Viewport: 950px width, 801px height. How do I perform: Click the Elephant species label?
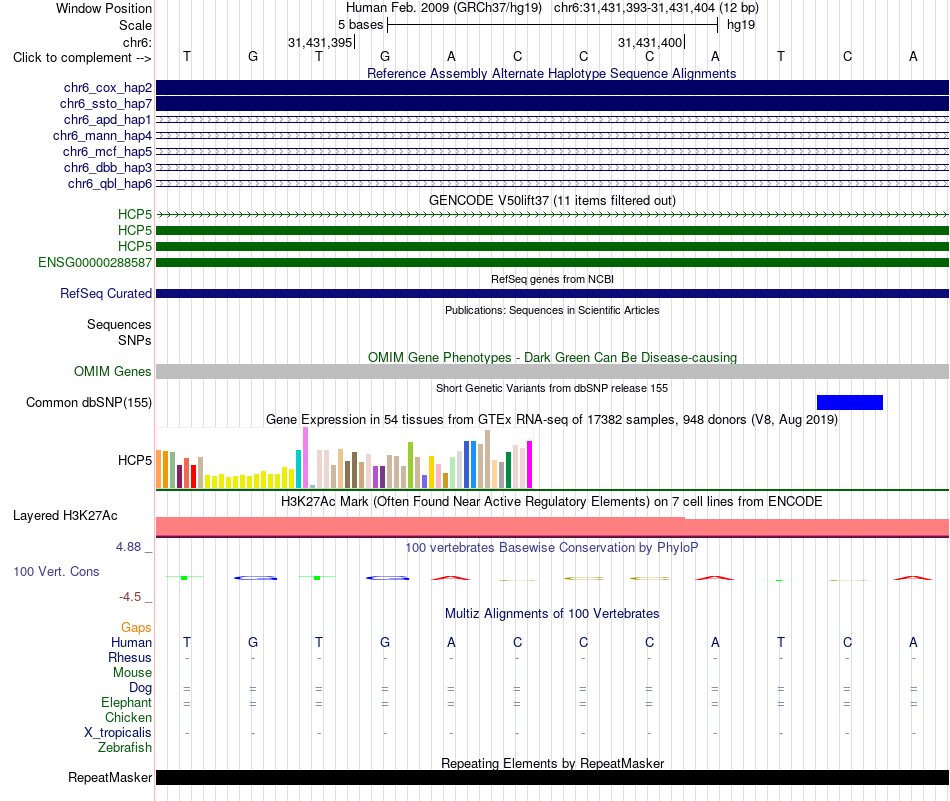tap(127, 702)
